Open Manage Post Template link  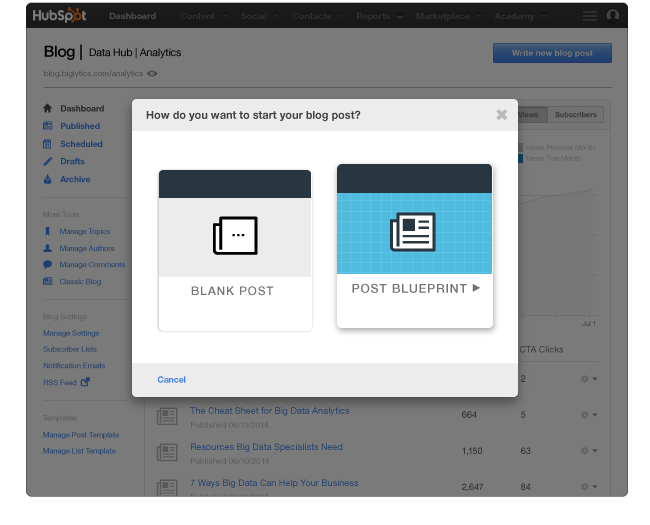[x=81, y=435]
